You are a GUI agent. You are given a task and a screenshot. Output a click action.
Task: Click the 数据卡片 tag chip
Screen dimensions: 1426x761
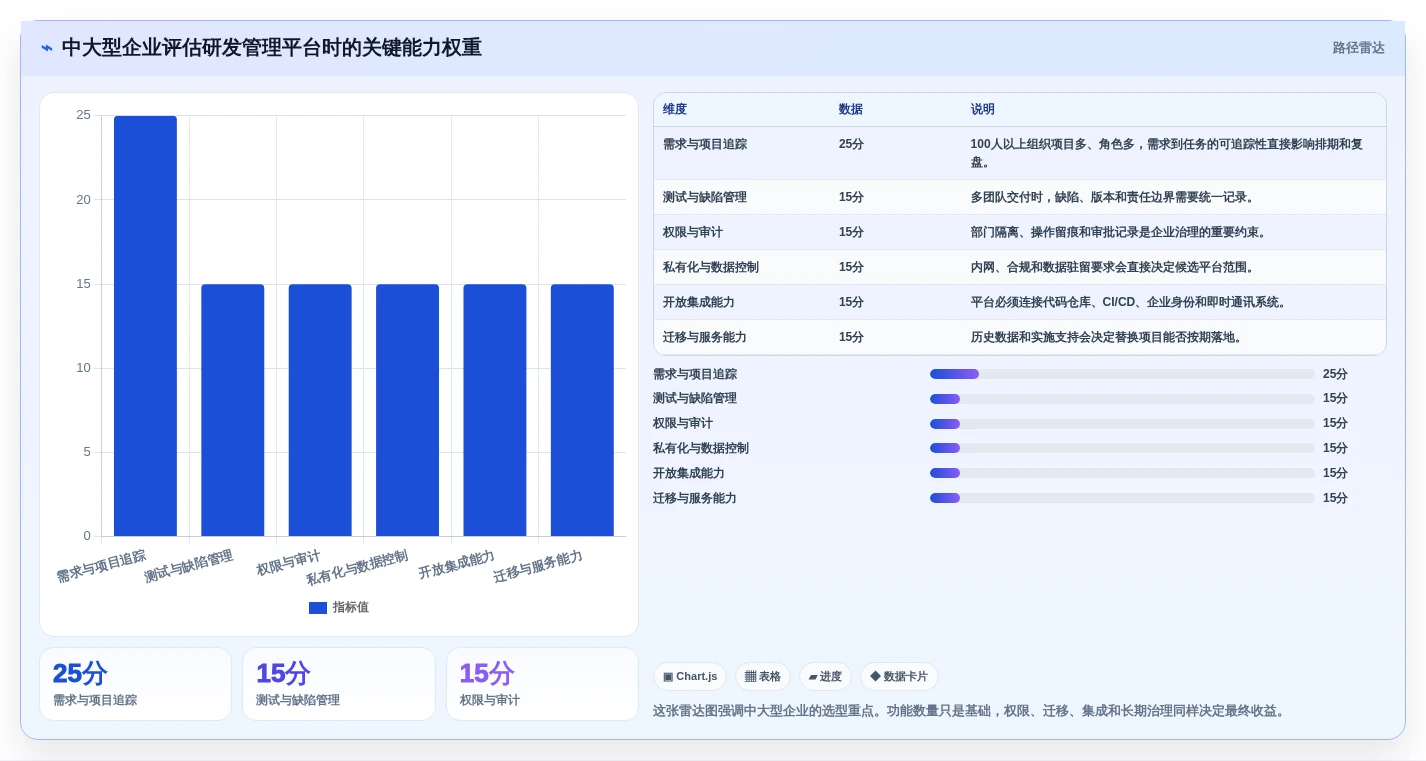(x=899, y=677)
